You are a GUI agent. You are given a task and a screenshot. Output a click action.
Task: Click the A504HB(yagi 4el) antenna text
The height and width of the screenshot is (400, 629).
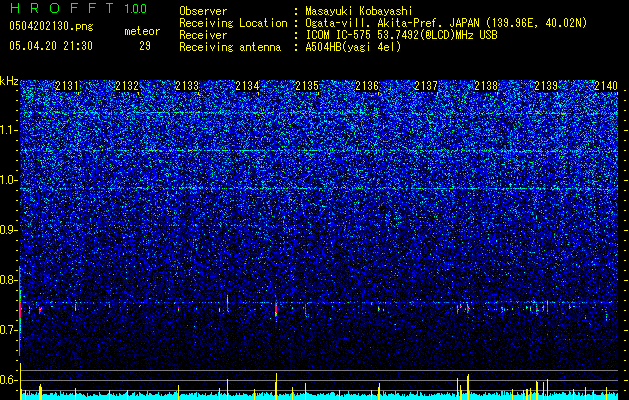[x=353, y=47]
